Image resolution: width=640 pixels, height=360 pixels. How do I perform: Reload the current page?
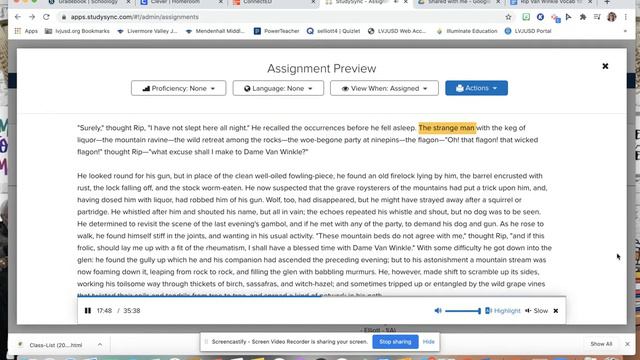(x=46, y=17)
